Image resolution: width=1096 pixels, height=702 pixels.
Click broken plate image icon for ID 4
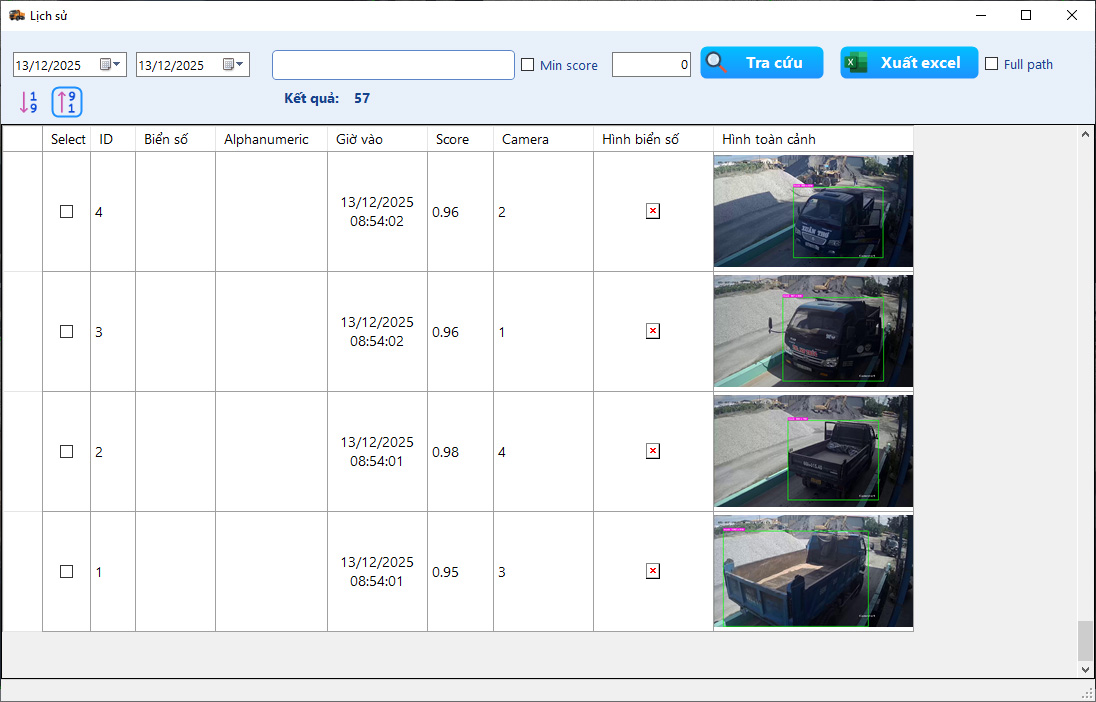tap(653, 211)
